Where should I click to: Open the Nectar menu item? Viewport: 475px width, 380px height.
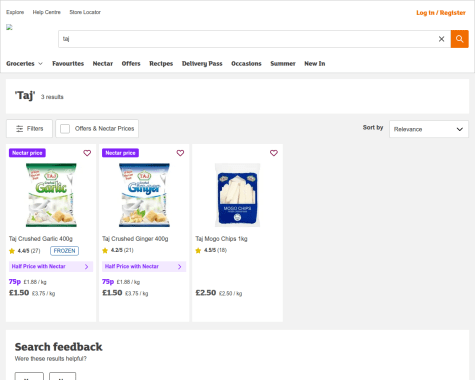tap(103, 64)
